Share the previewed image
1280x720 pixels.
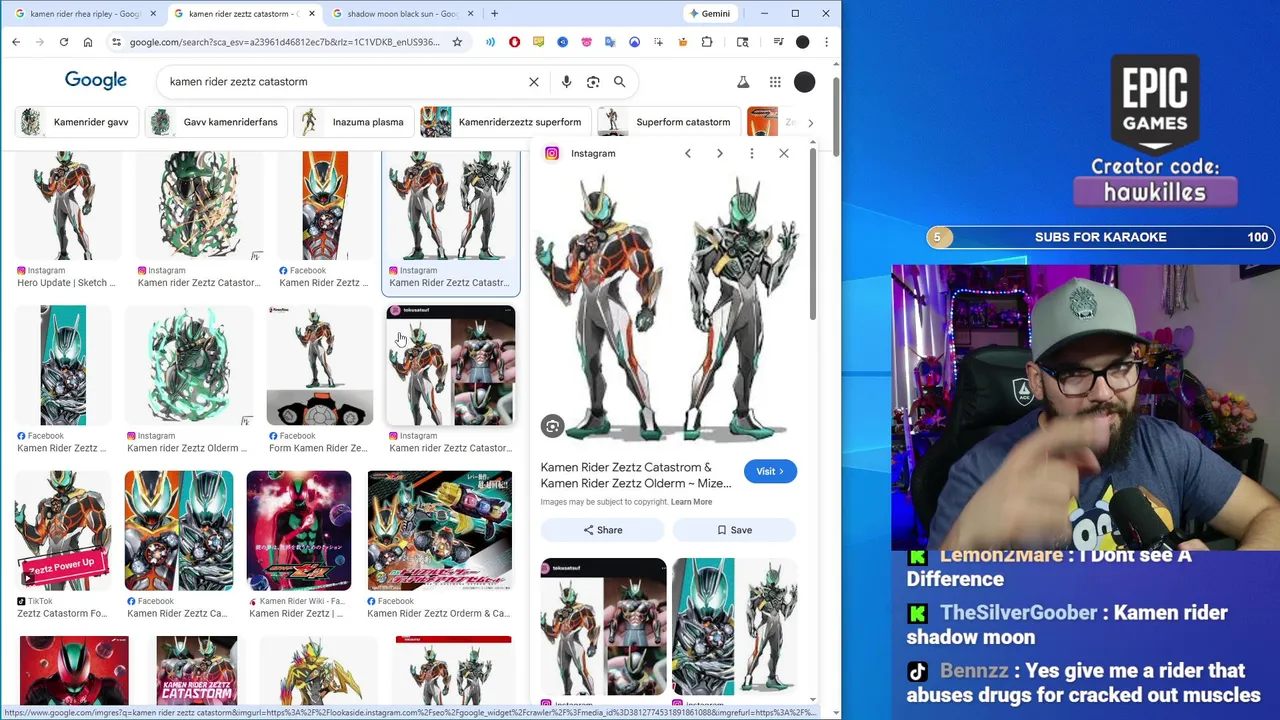[x=603, y=530]
